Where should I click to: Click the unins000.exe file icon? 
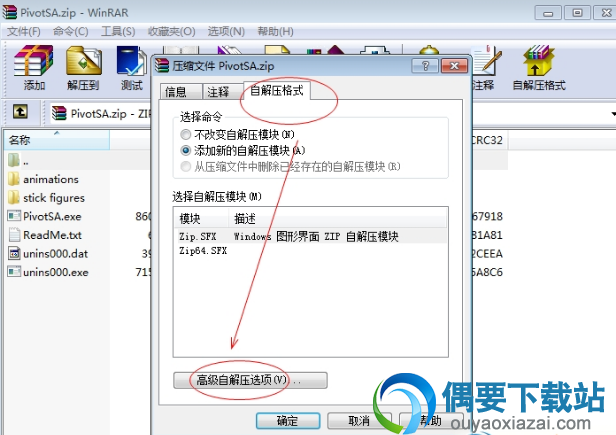pyautogui.click(x=14, y=272)
